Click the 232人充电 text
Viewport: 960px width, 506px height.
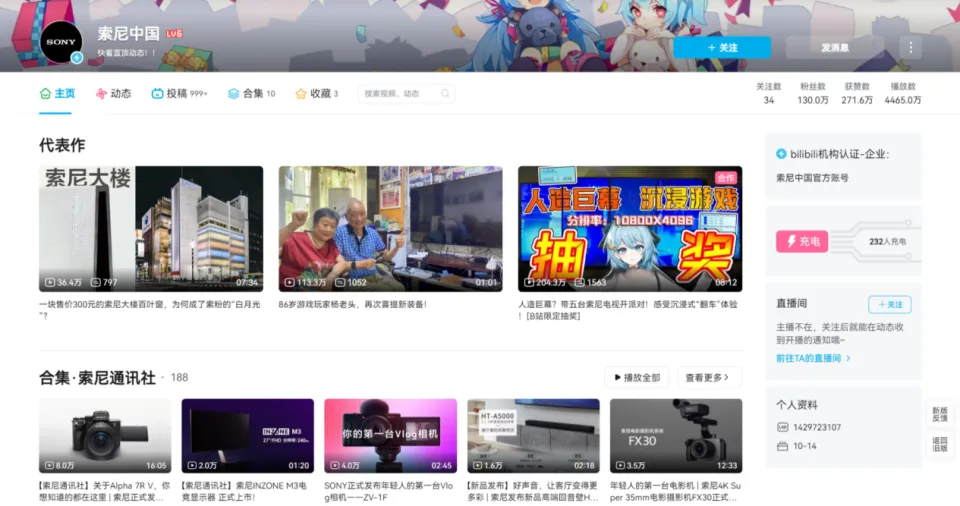[x=887, y=241]
